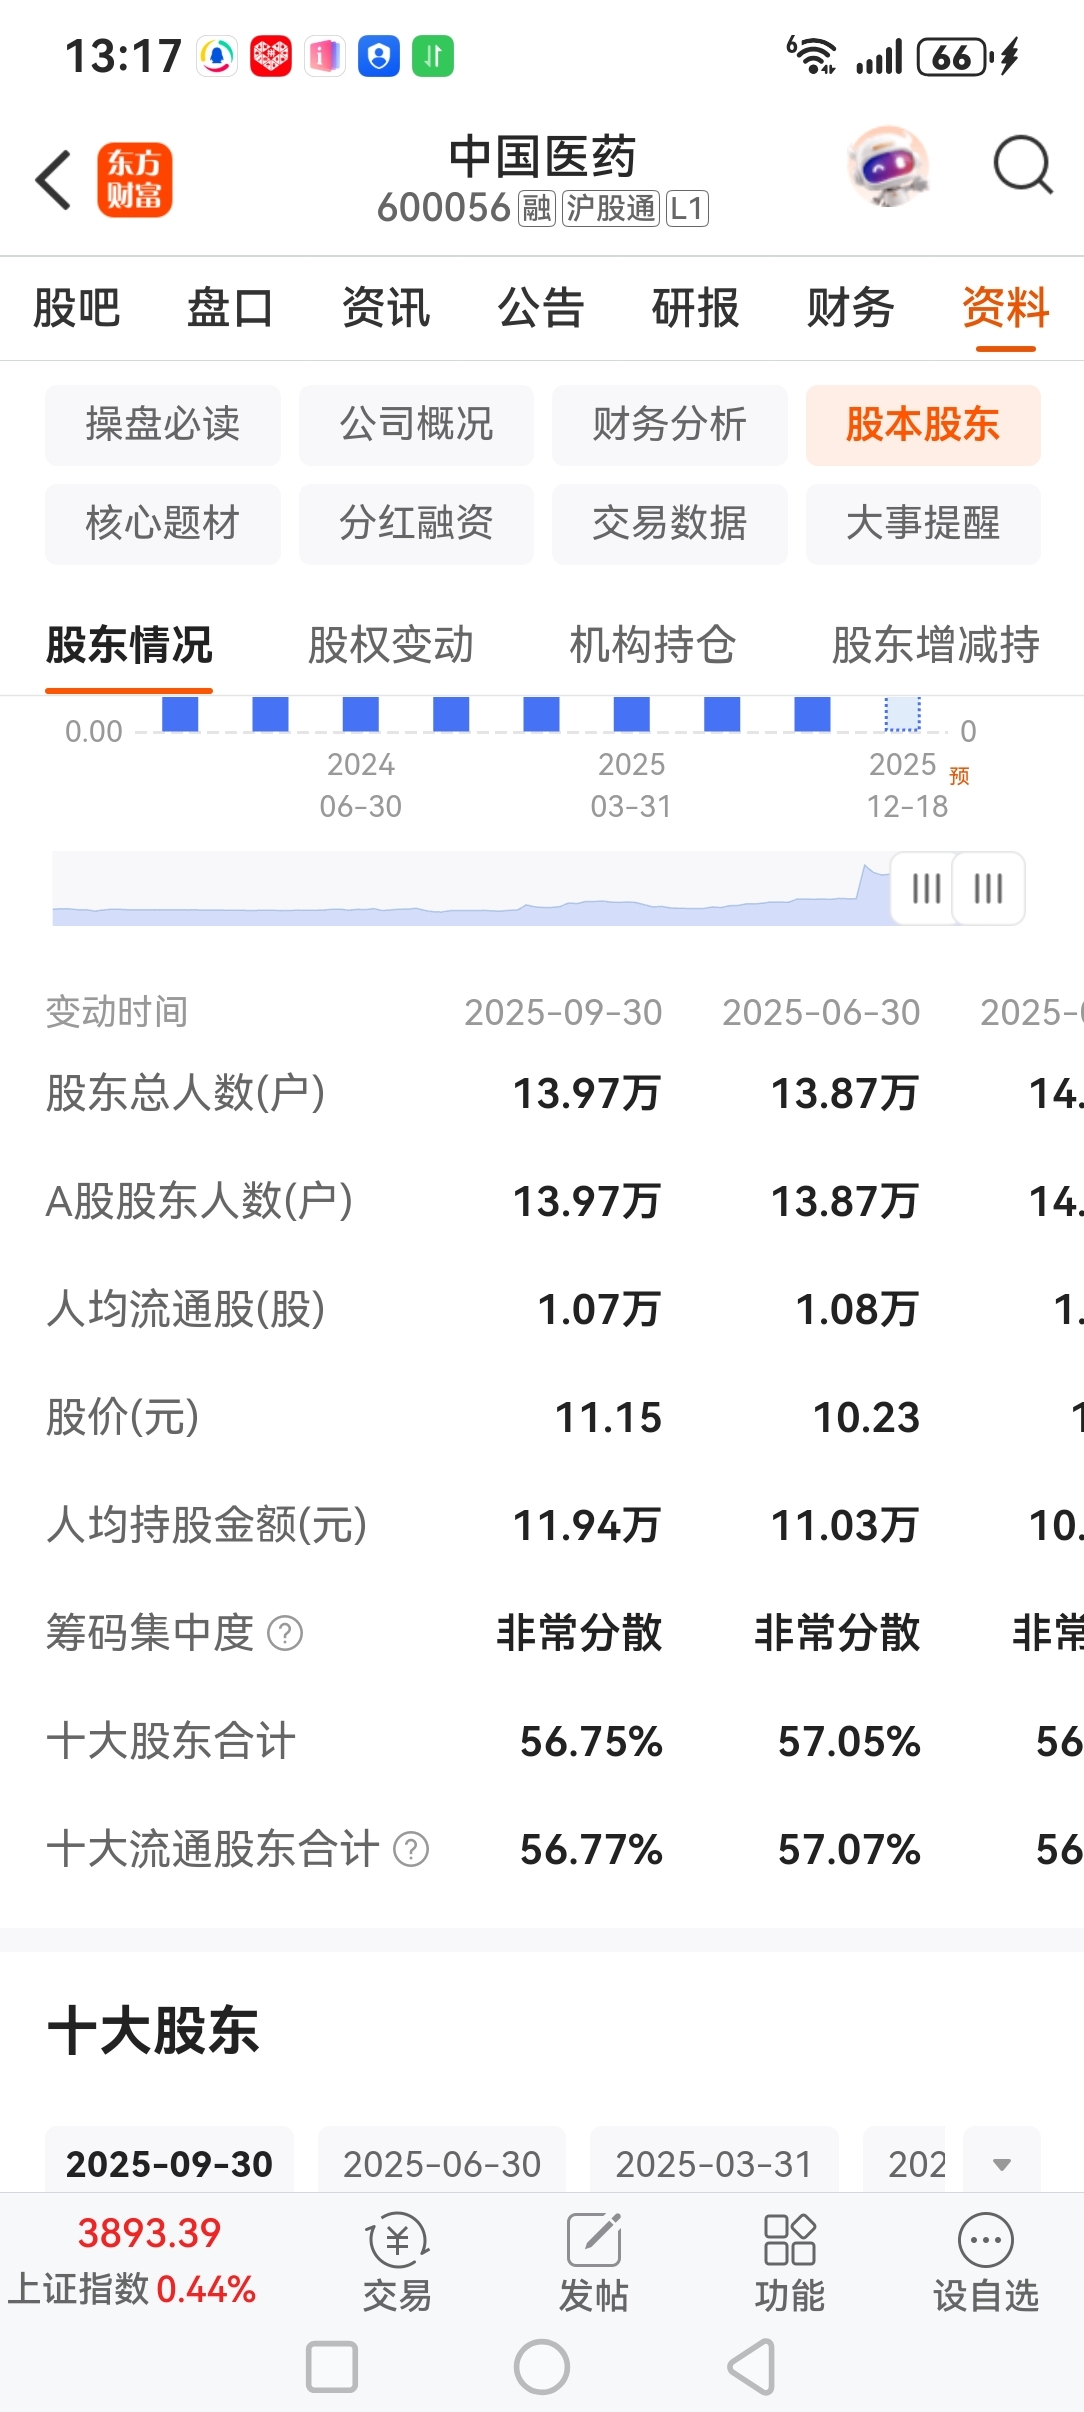This screenshot has height=2412, width=1084.
Task: Tap the 沪股通 badge under stock name
Action: (x=611, y=208)
